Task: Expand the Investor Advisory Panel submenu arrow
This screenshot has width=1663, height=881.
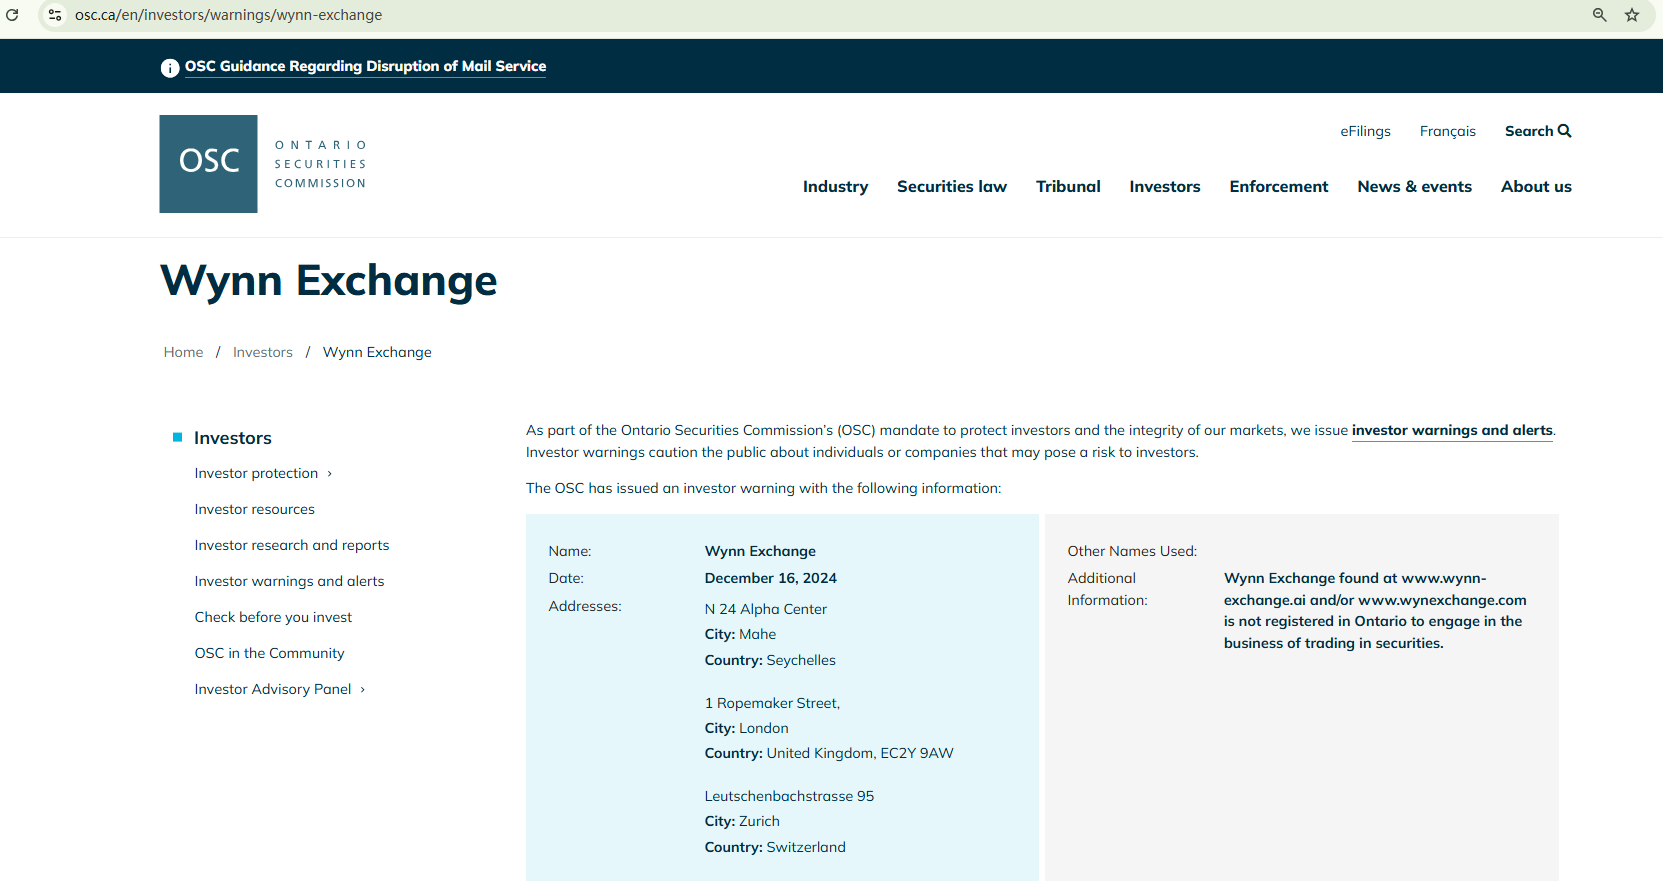Action: [363, 690]
